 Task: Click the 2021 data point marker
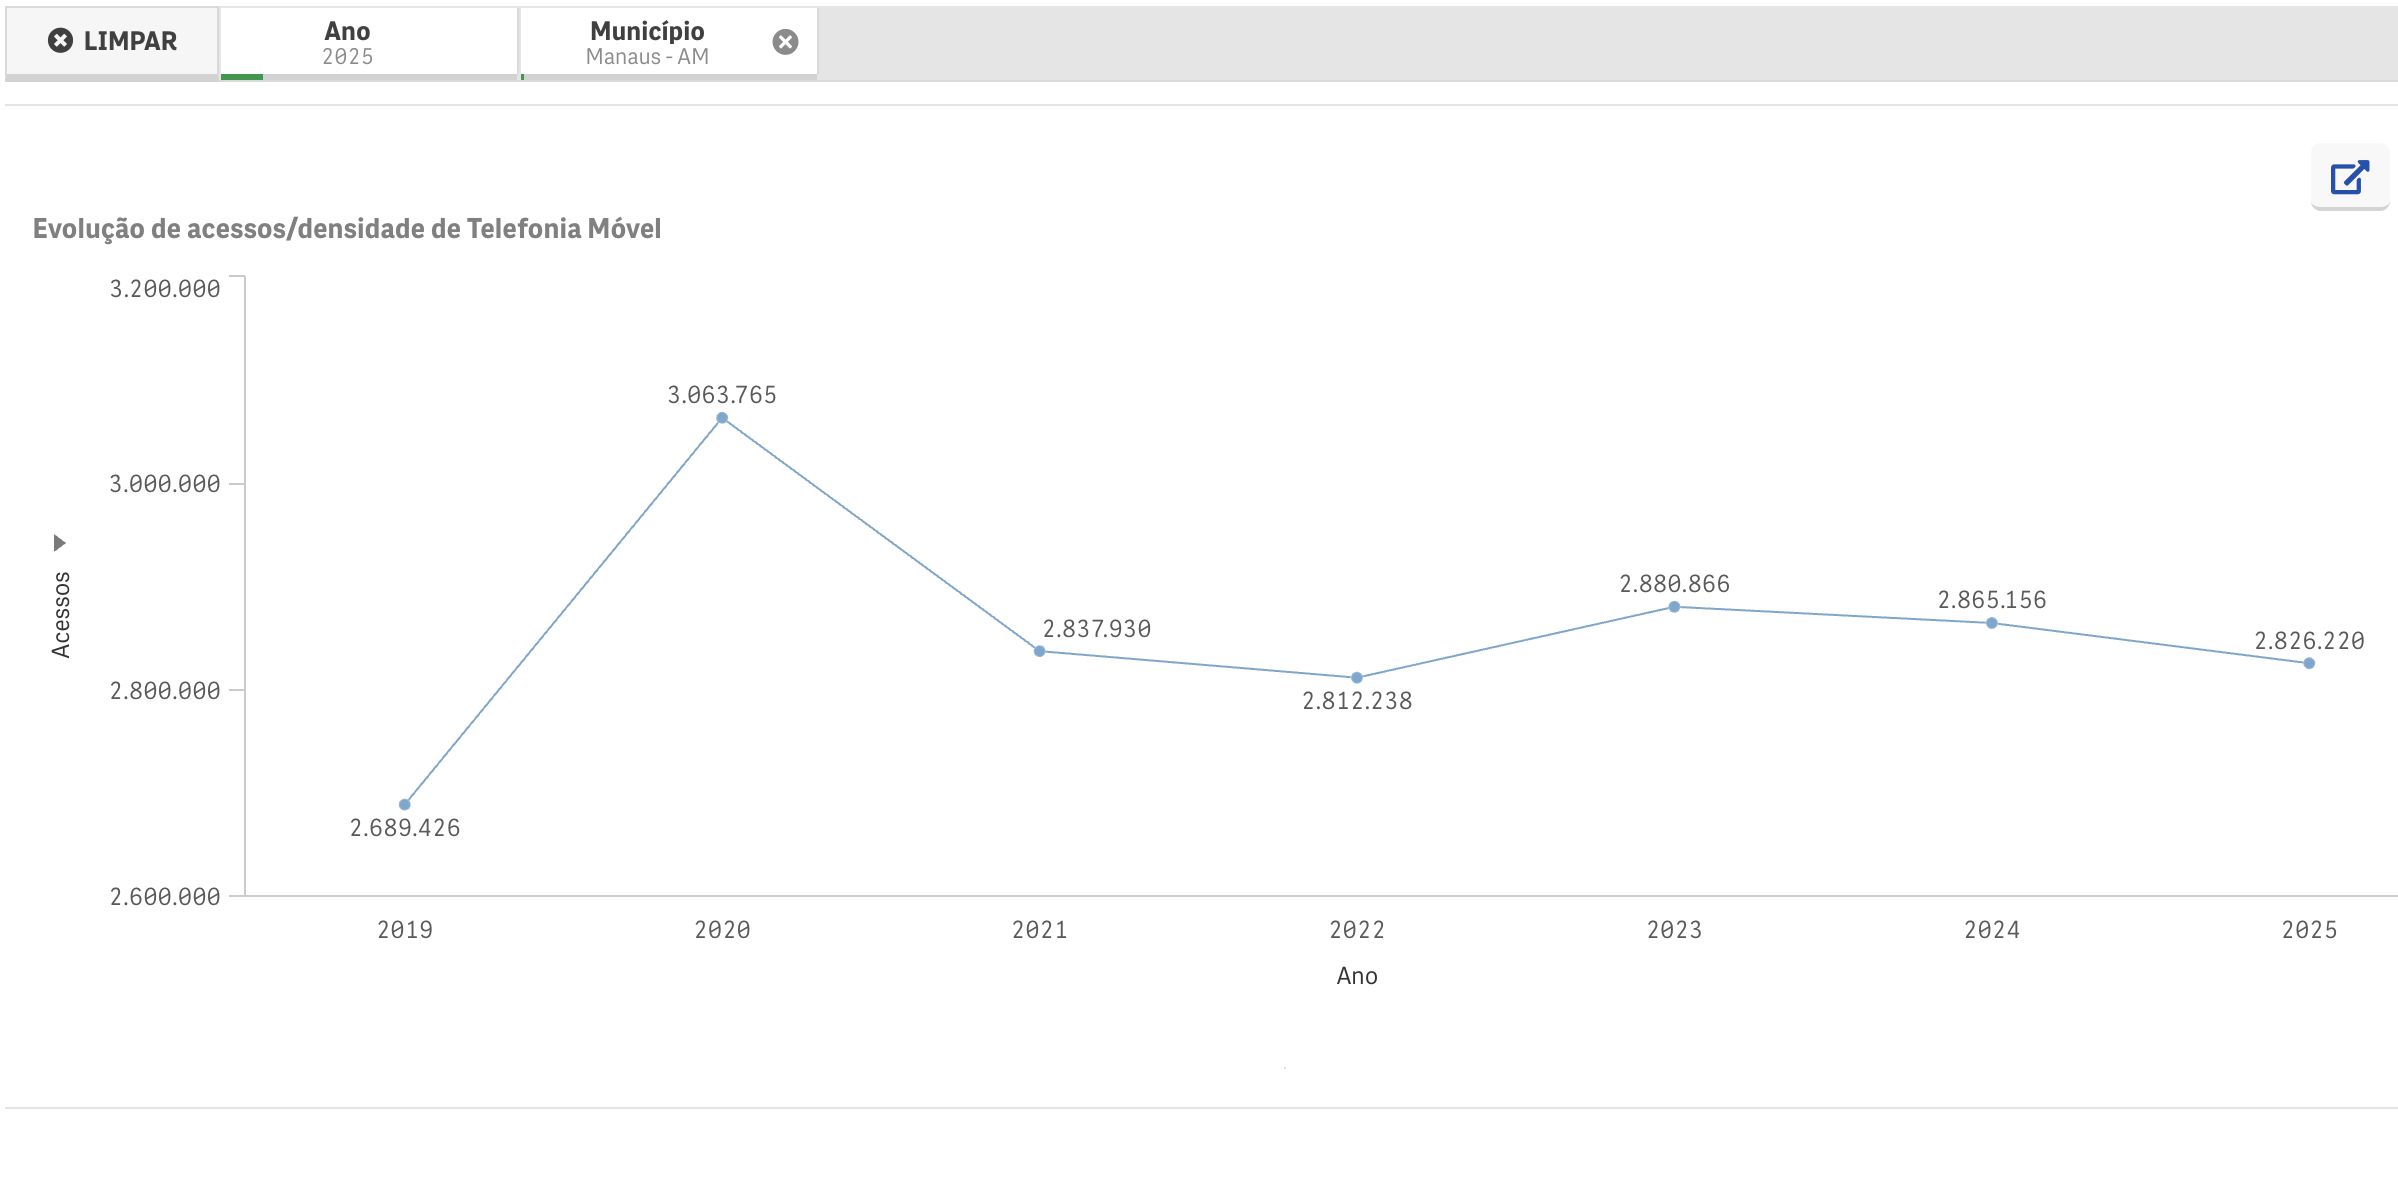[1039, 651]
